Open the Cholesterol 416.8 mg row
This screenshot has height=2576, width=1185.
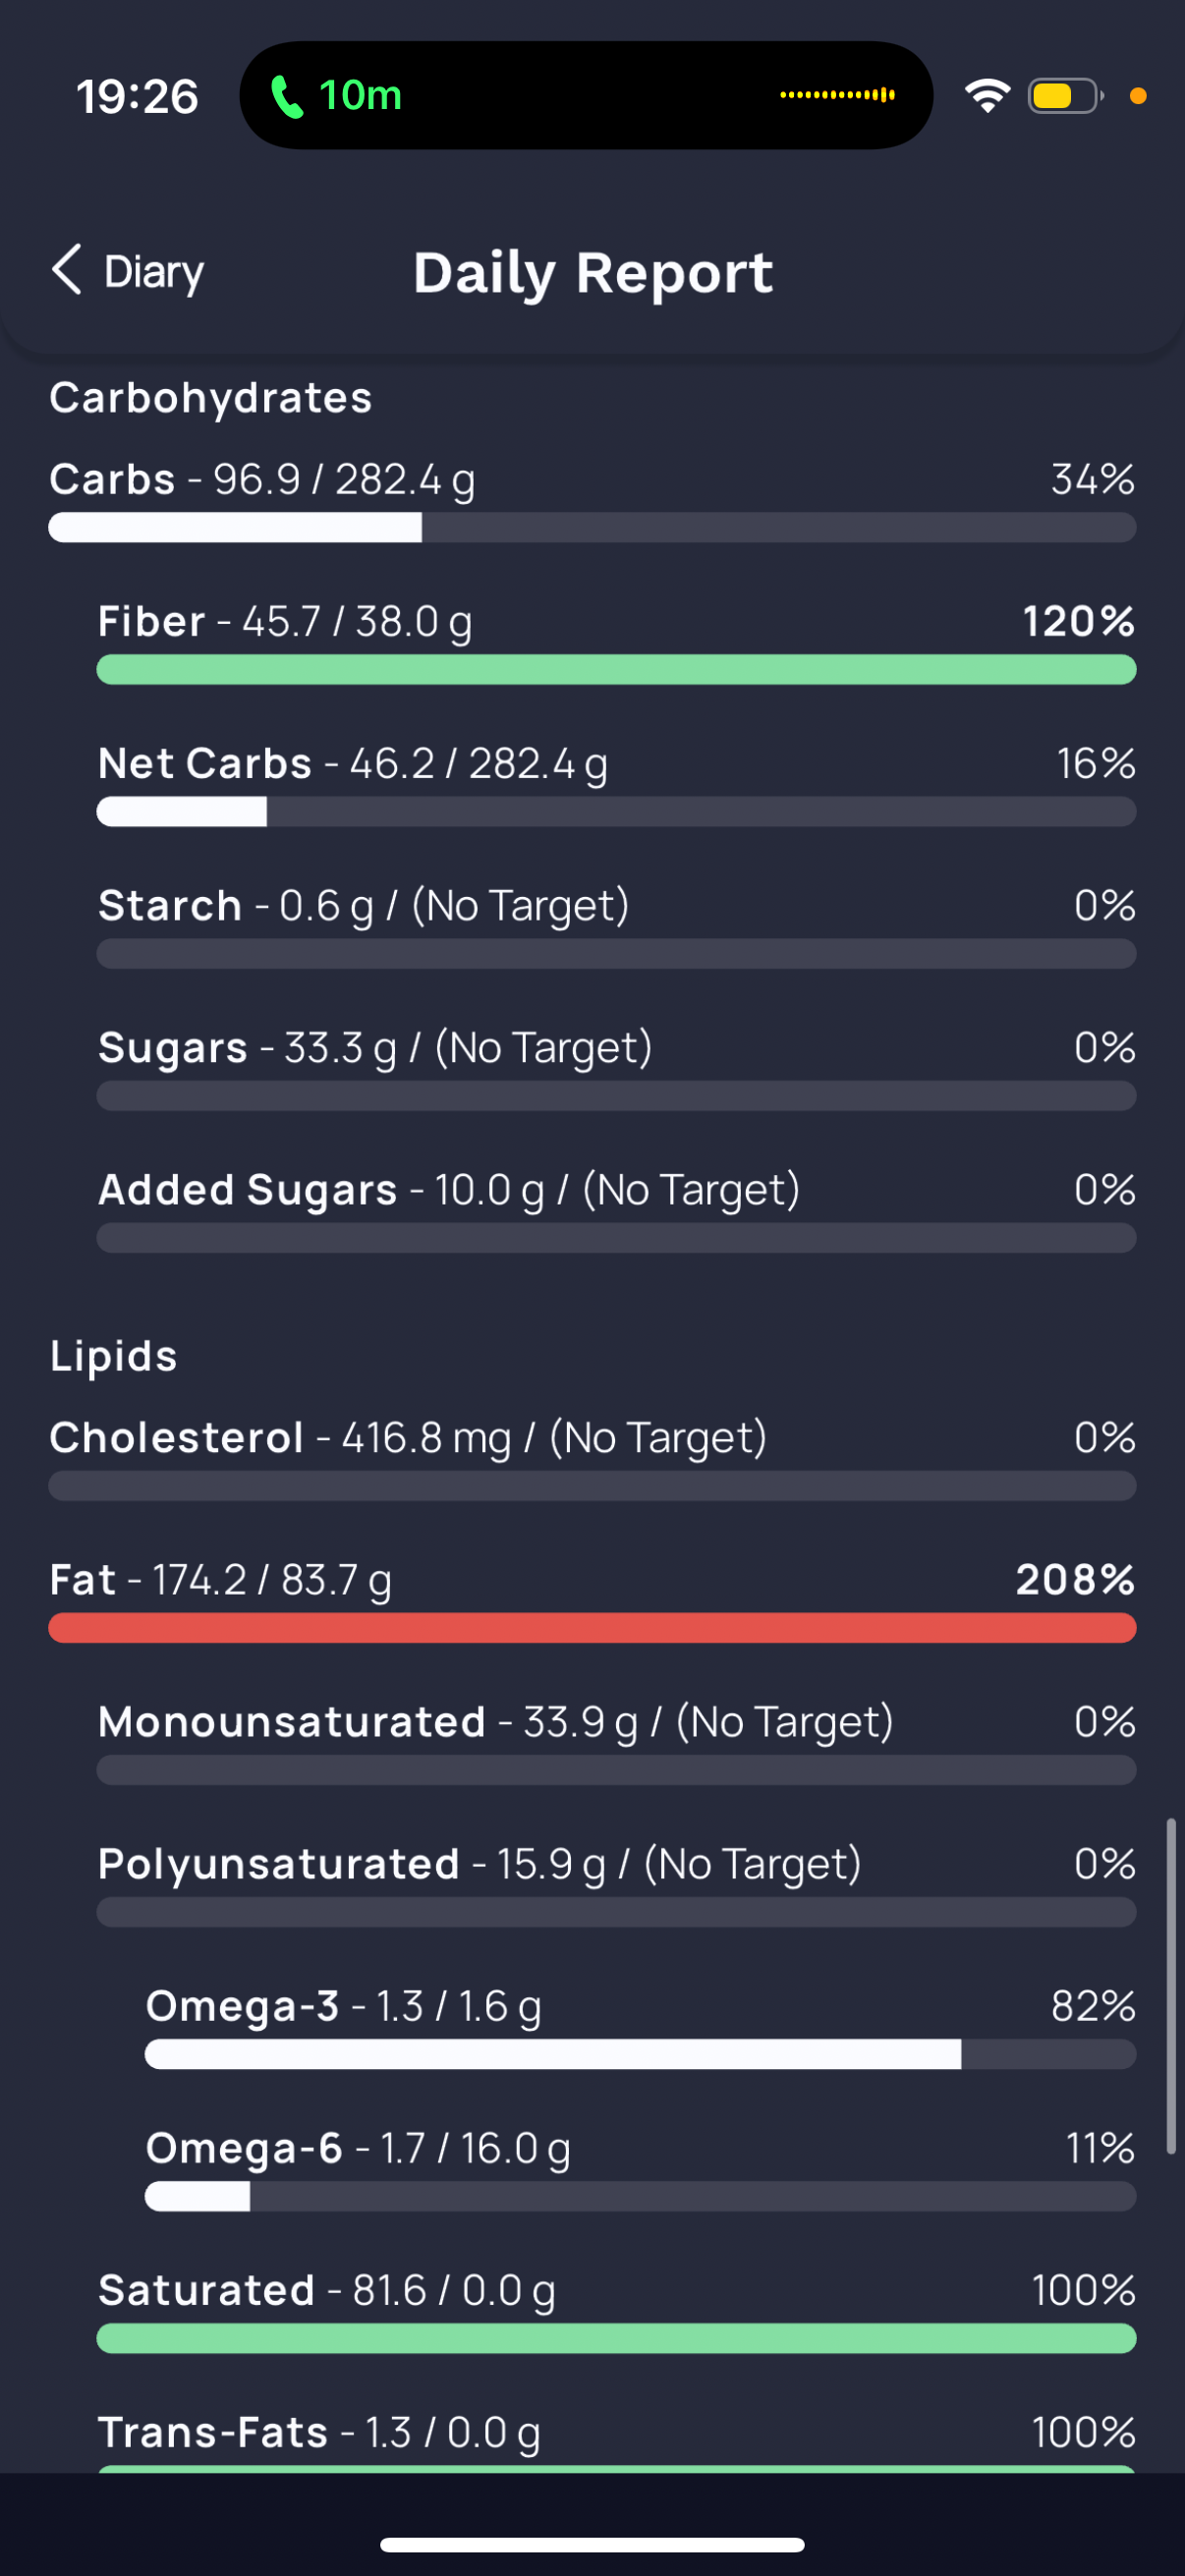coord(592,1458)
